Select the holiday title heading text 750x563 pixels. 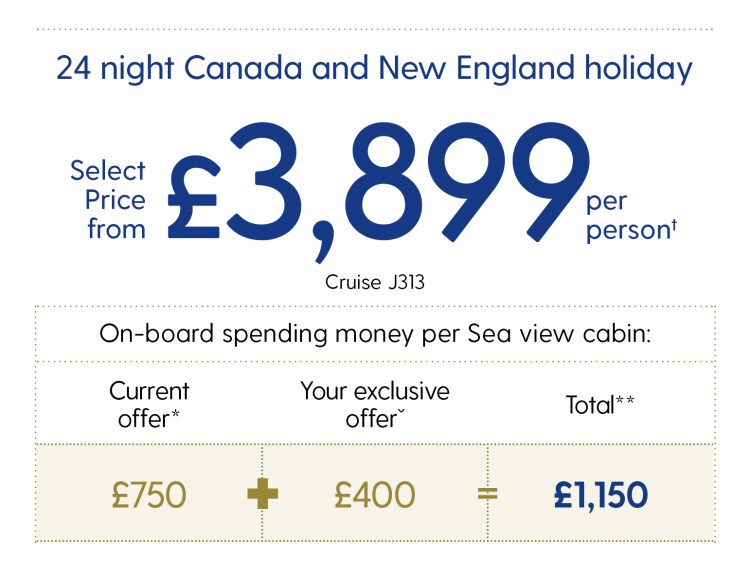(375, 68)
